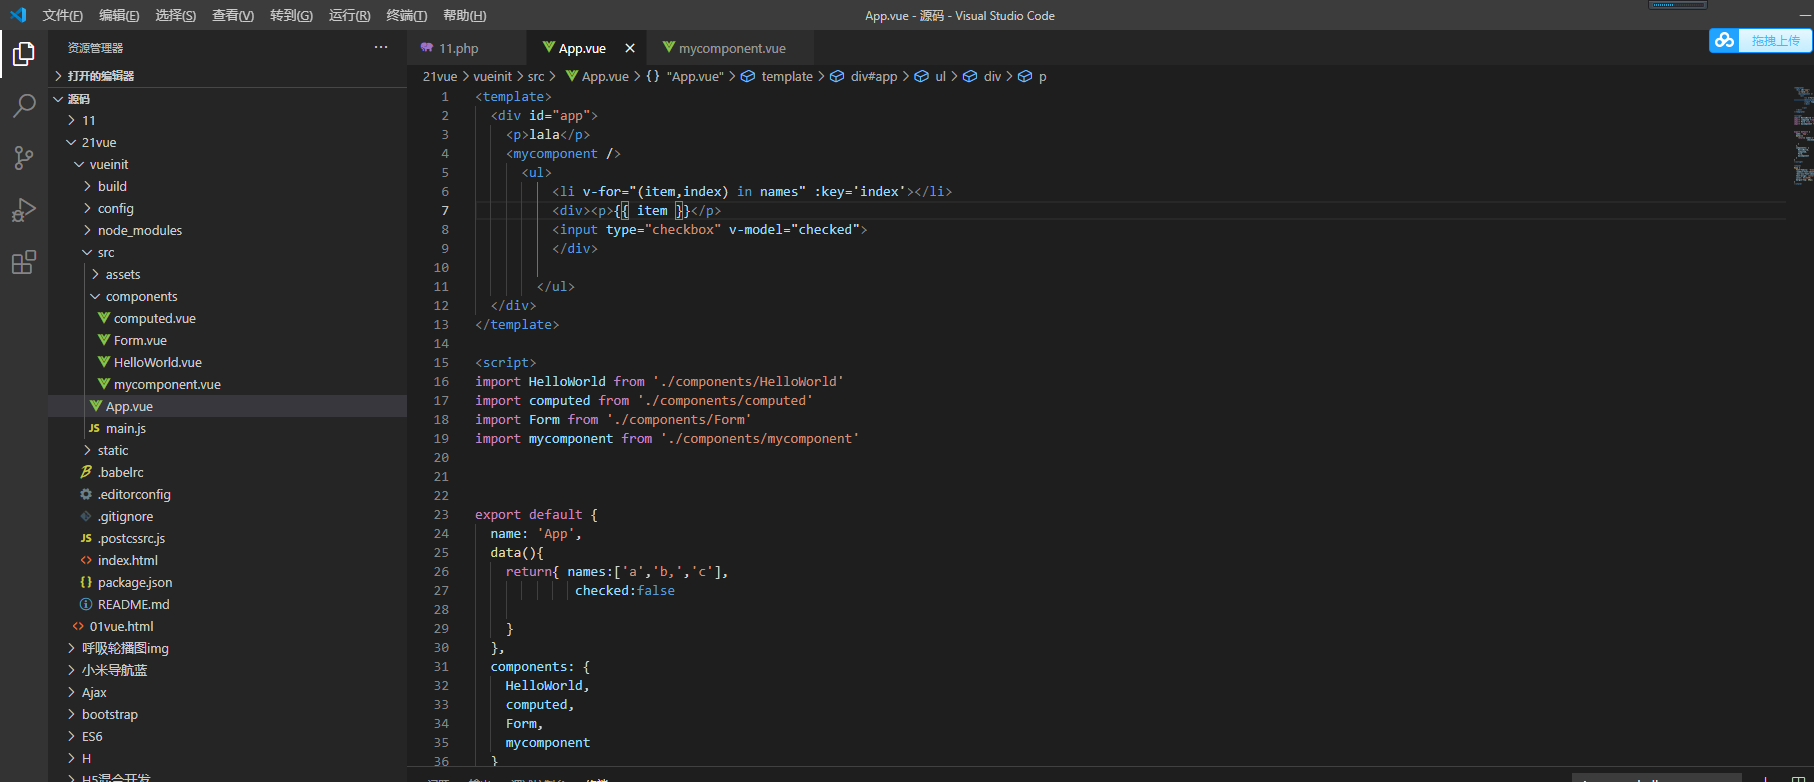Collapse the 21vue folder
1814x782 pixels.
click(228, 142)
